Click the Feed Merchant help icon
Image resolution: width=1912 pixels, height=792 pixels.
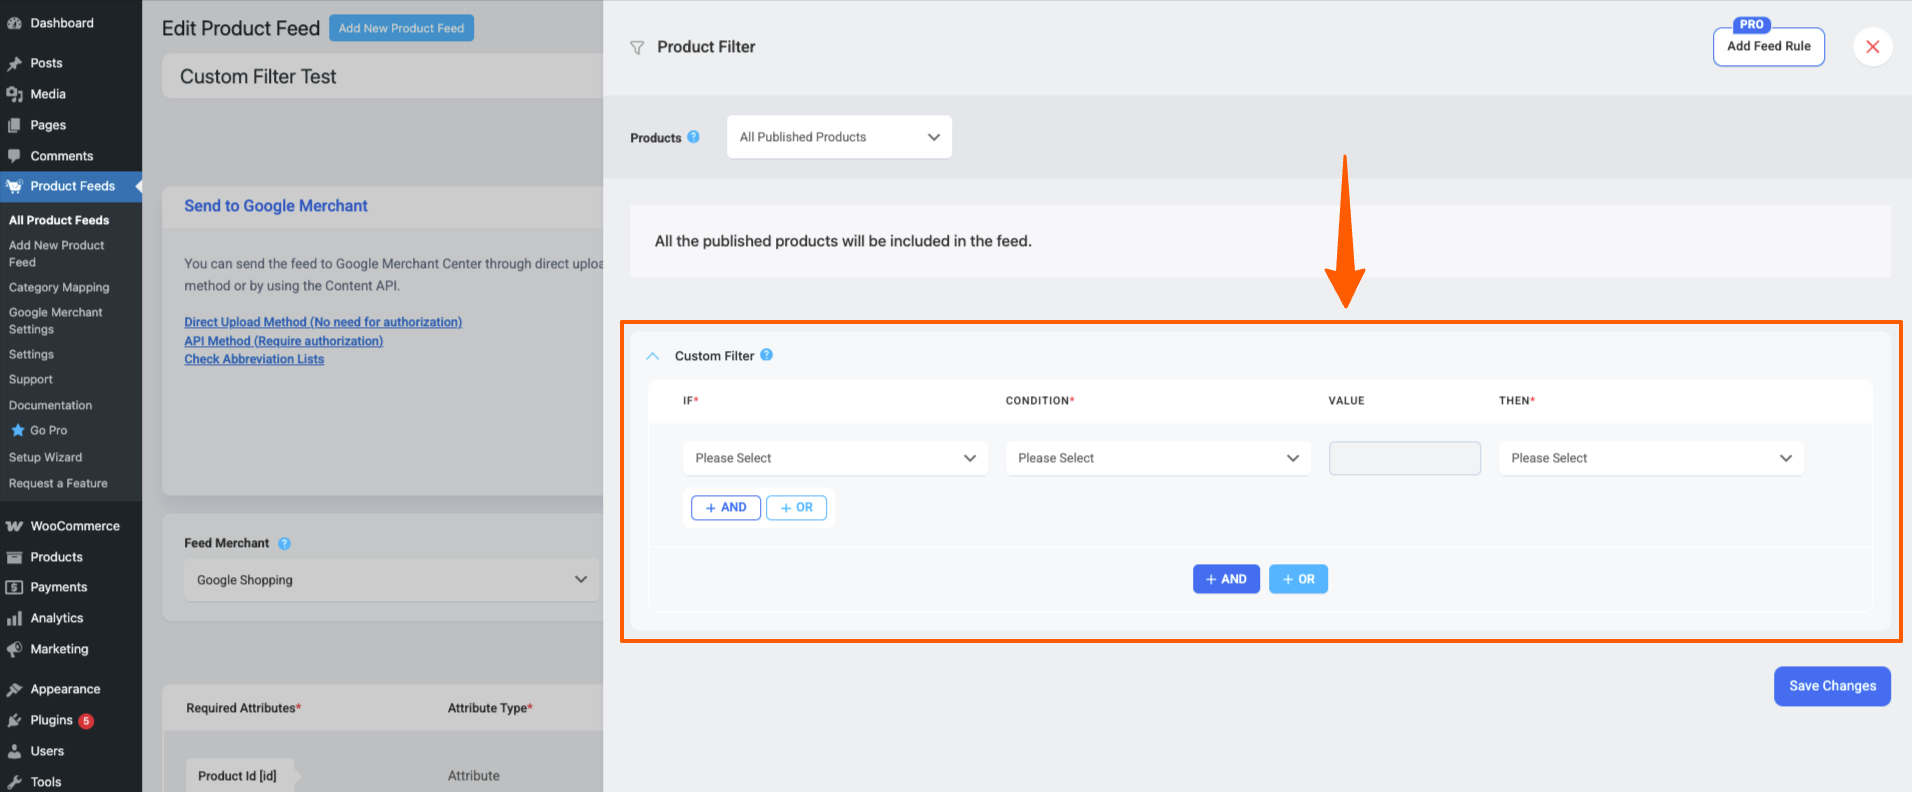[x=284, y=543]
